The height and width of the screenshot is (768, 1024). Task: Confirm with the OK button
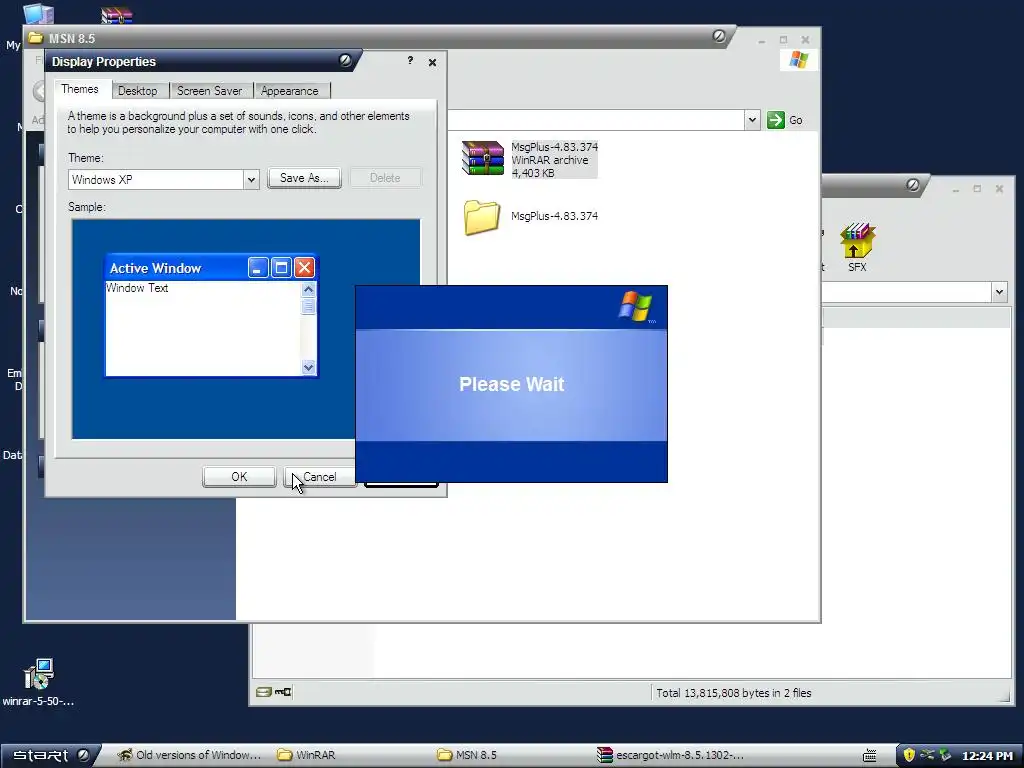pos(239,477)
